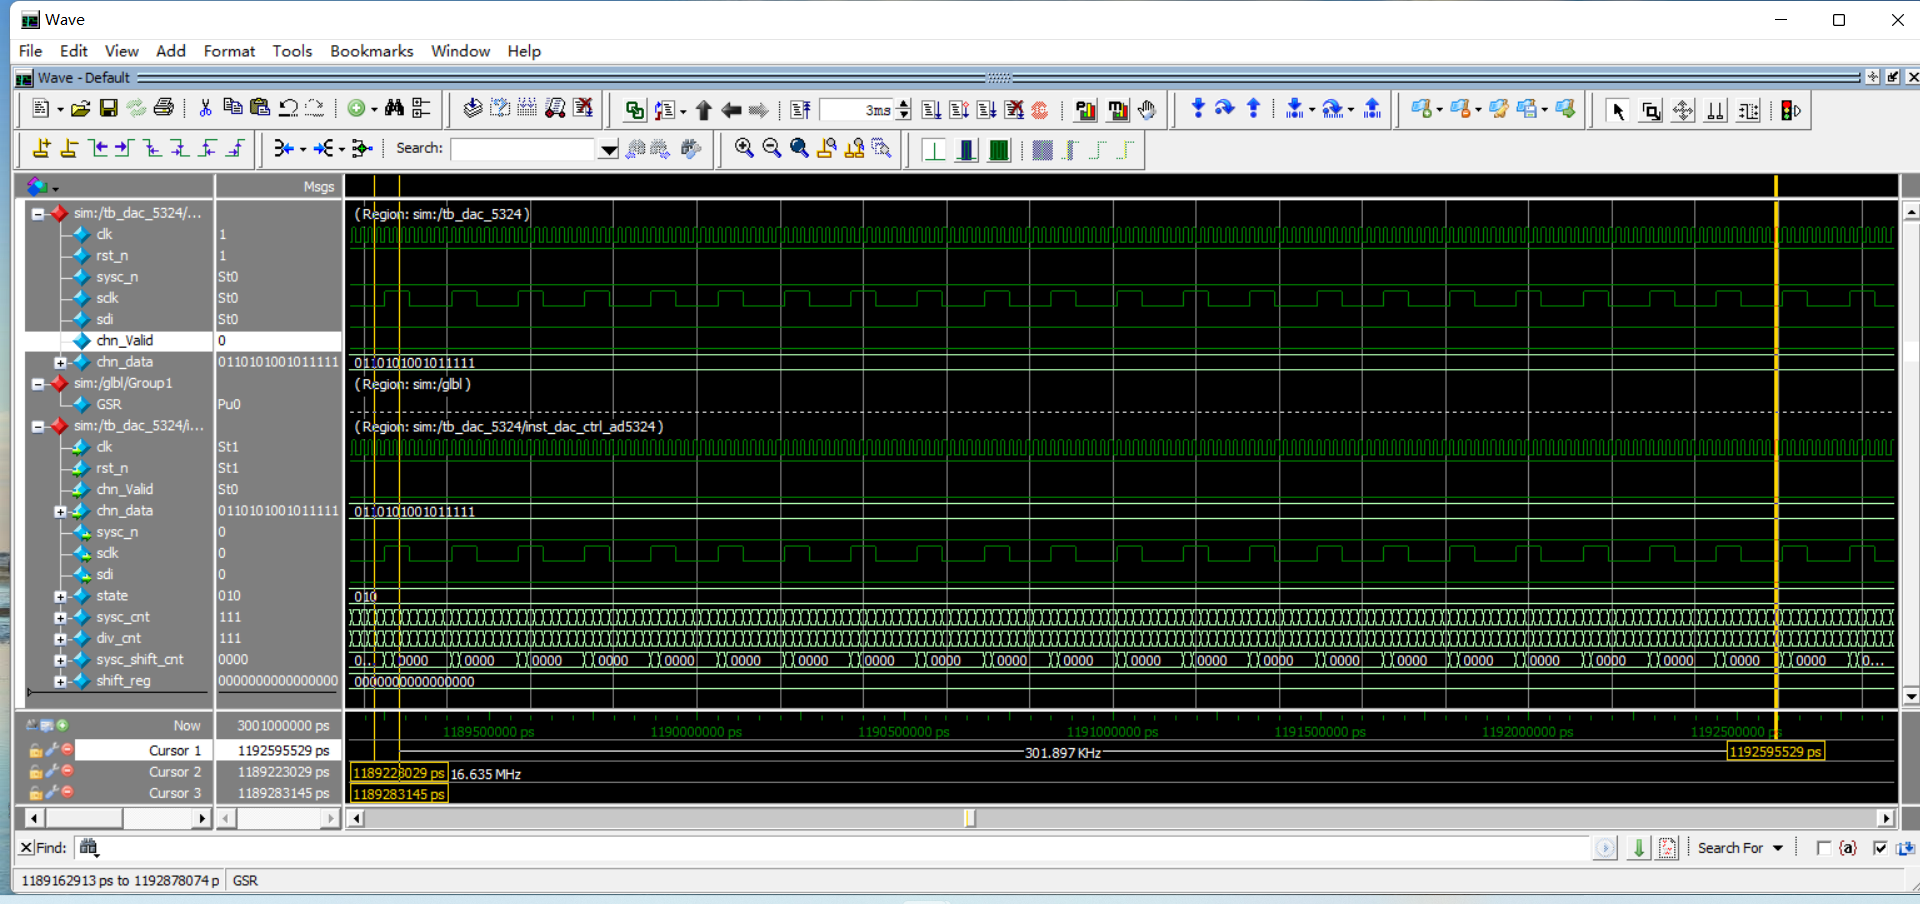This screenshot has height=904, width=1920.
Task: Open the wrench properties for Cursor 1
Action: 51,749
